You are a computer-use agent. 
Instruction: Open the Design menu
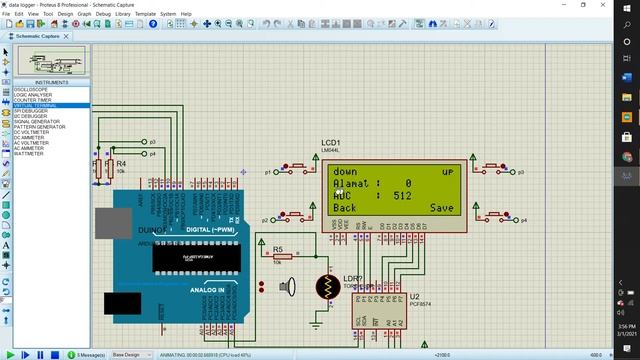65,14
